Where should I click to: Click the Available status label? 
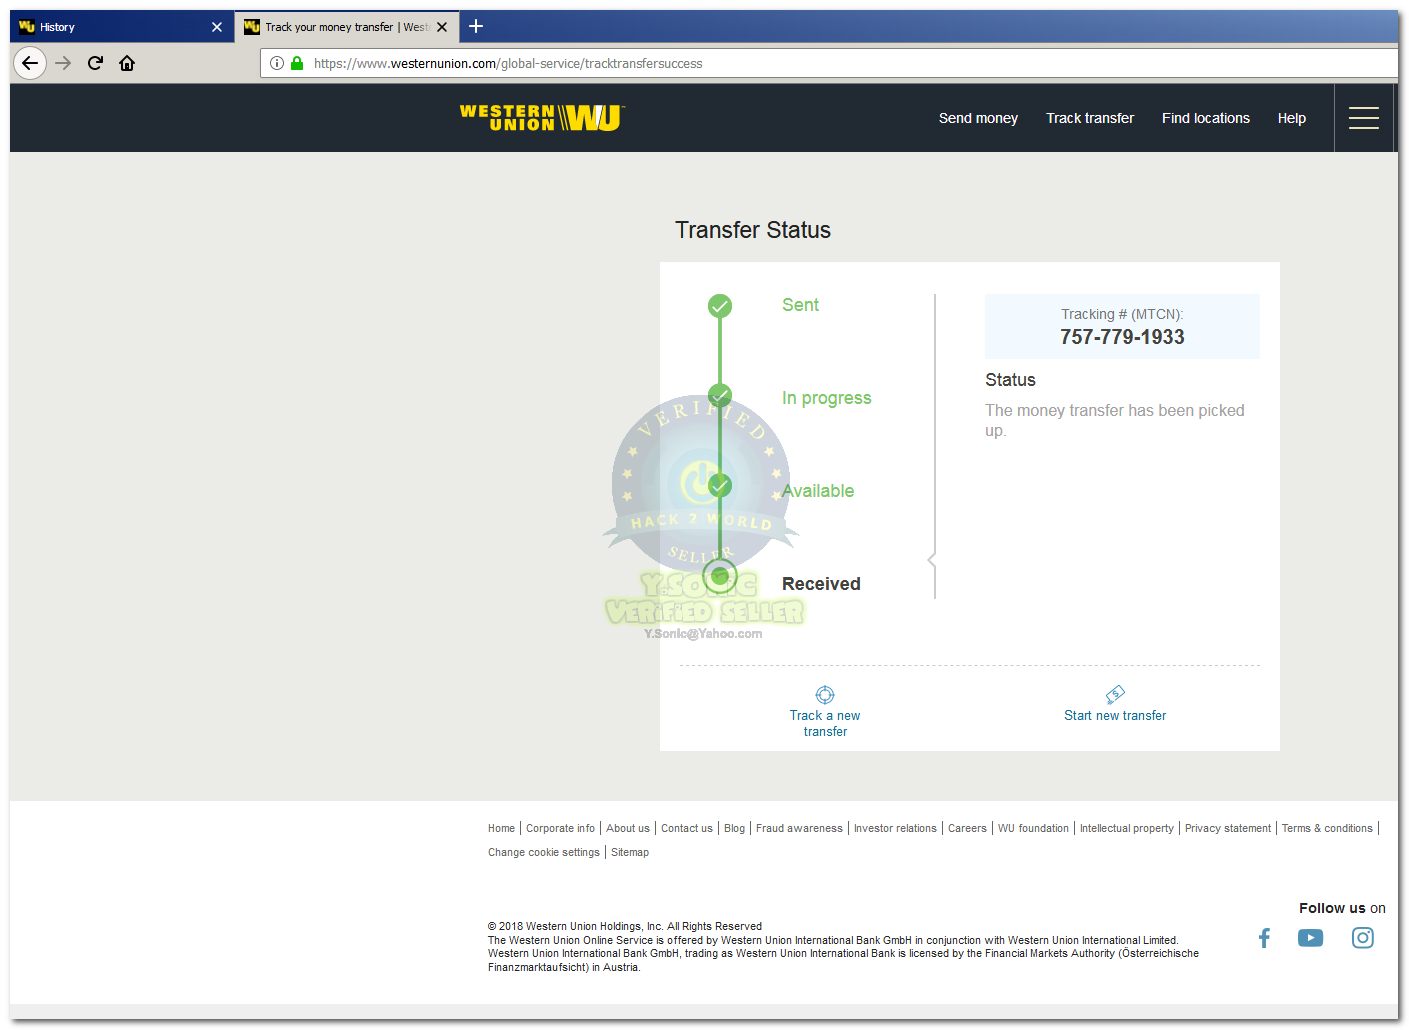coord(818,491)
